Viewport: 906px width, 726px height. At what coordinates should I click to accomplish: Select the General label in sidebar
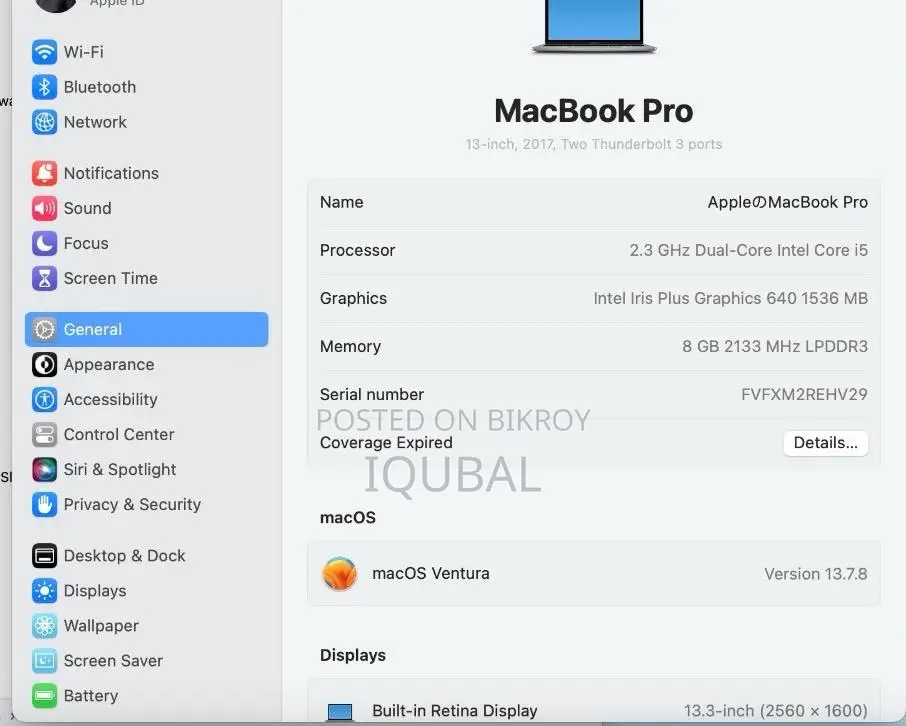pyautogui.click(x=93, y=329)
